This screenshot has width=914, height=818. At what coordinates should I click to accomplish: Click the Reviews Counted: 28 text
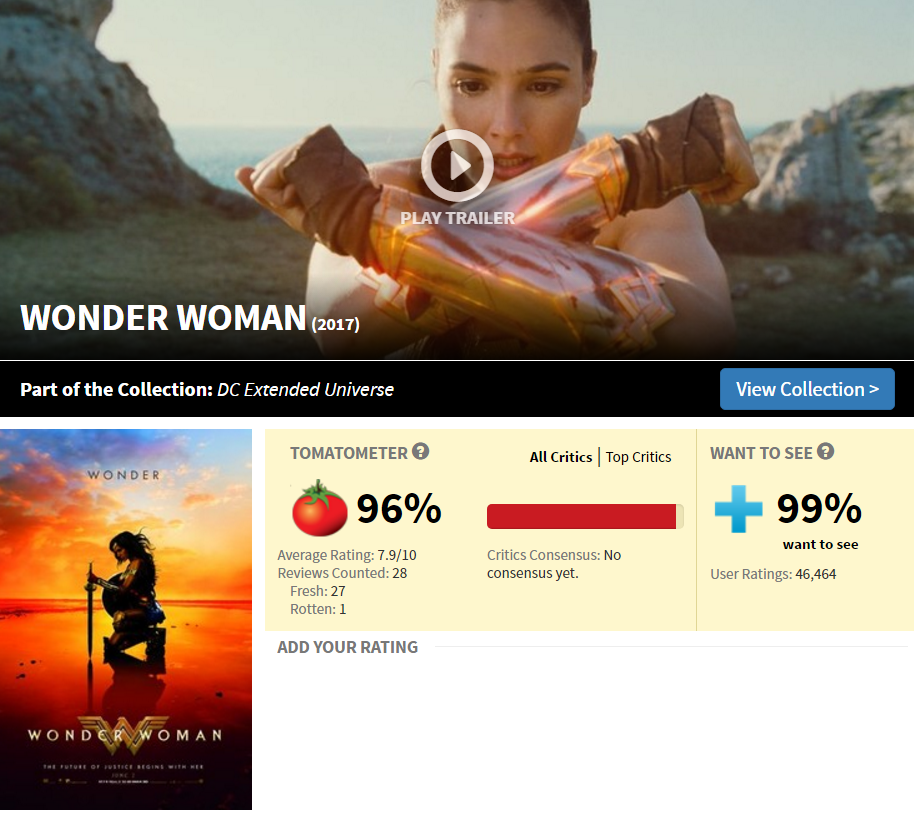point(342,573)
